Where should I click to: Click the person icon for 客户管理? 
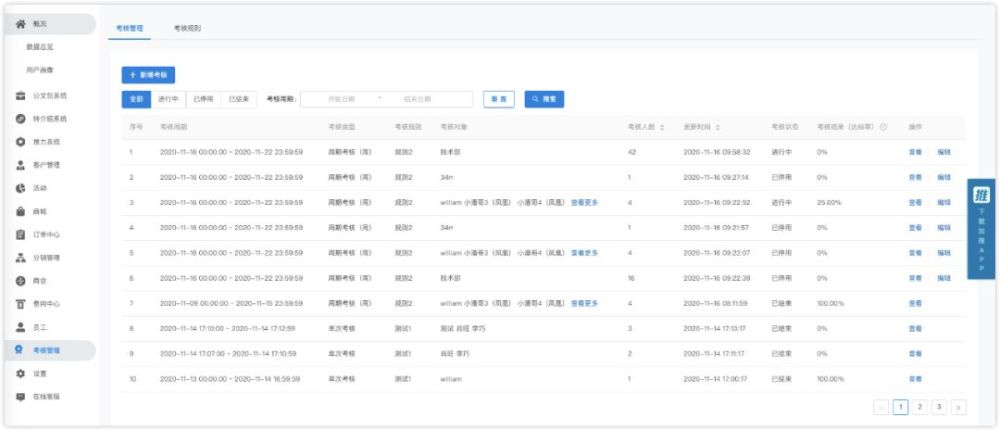coord(20,165)
